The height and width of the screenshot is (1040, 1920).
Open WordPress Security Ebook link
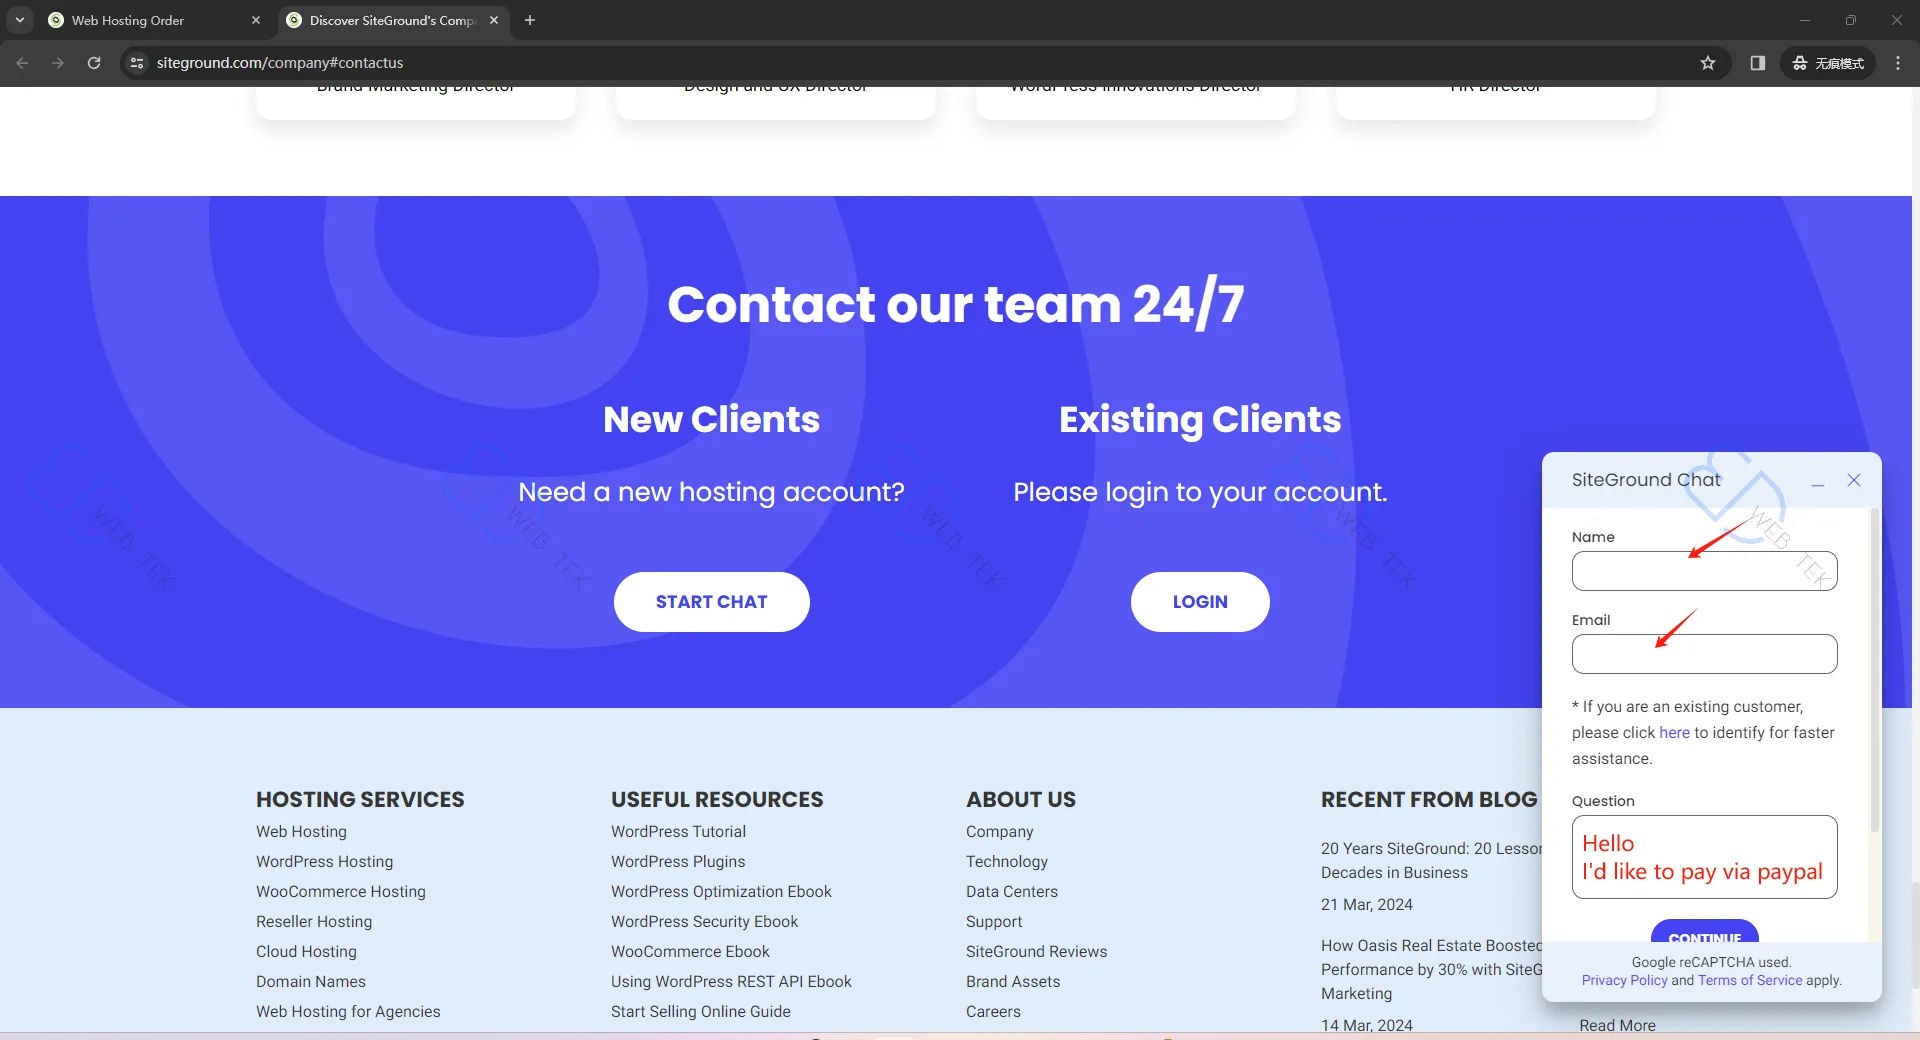pos(704,921)
